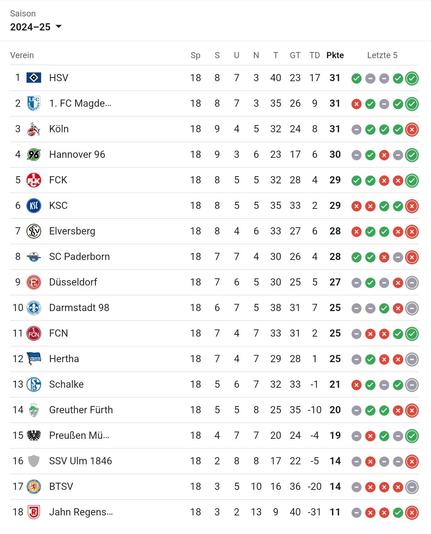Click the Schalke club crest
This screenshot has width=431, height=534.
pyautogui.click(x=34, y=384)
